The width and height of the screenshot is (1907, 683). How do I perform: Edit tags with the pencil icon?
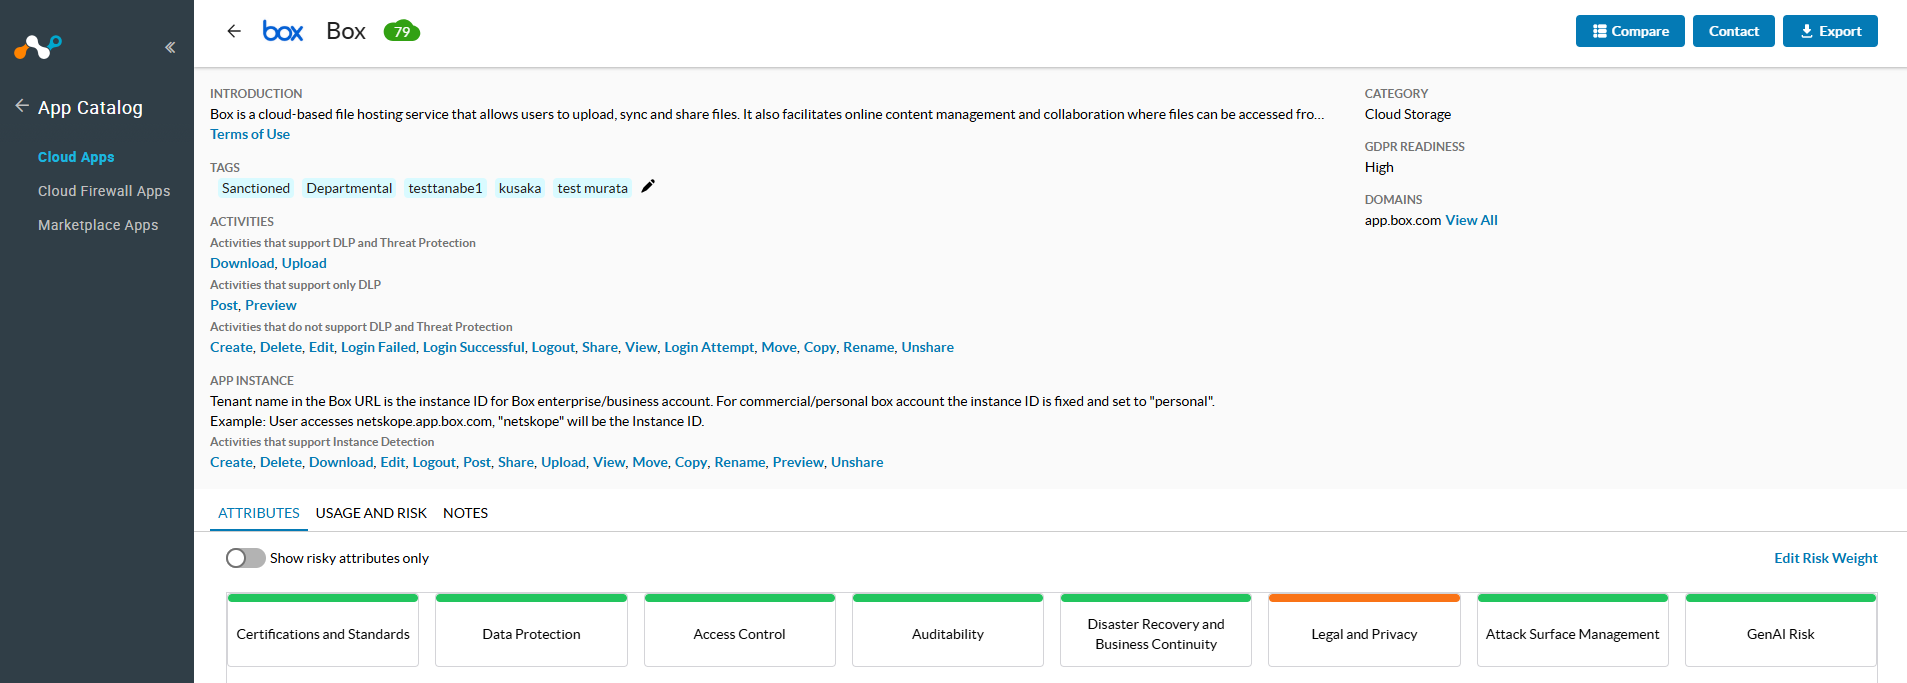(x=648, y=186)
